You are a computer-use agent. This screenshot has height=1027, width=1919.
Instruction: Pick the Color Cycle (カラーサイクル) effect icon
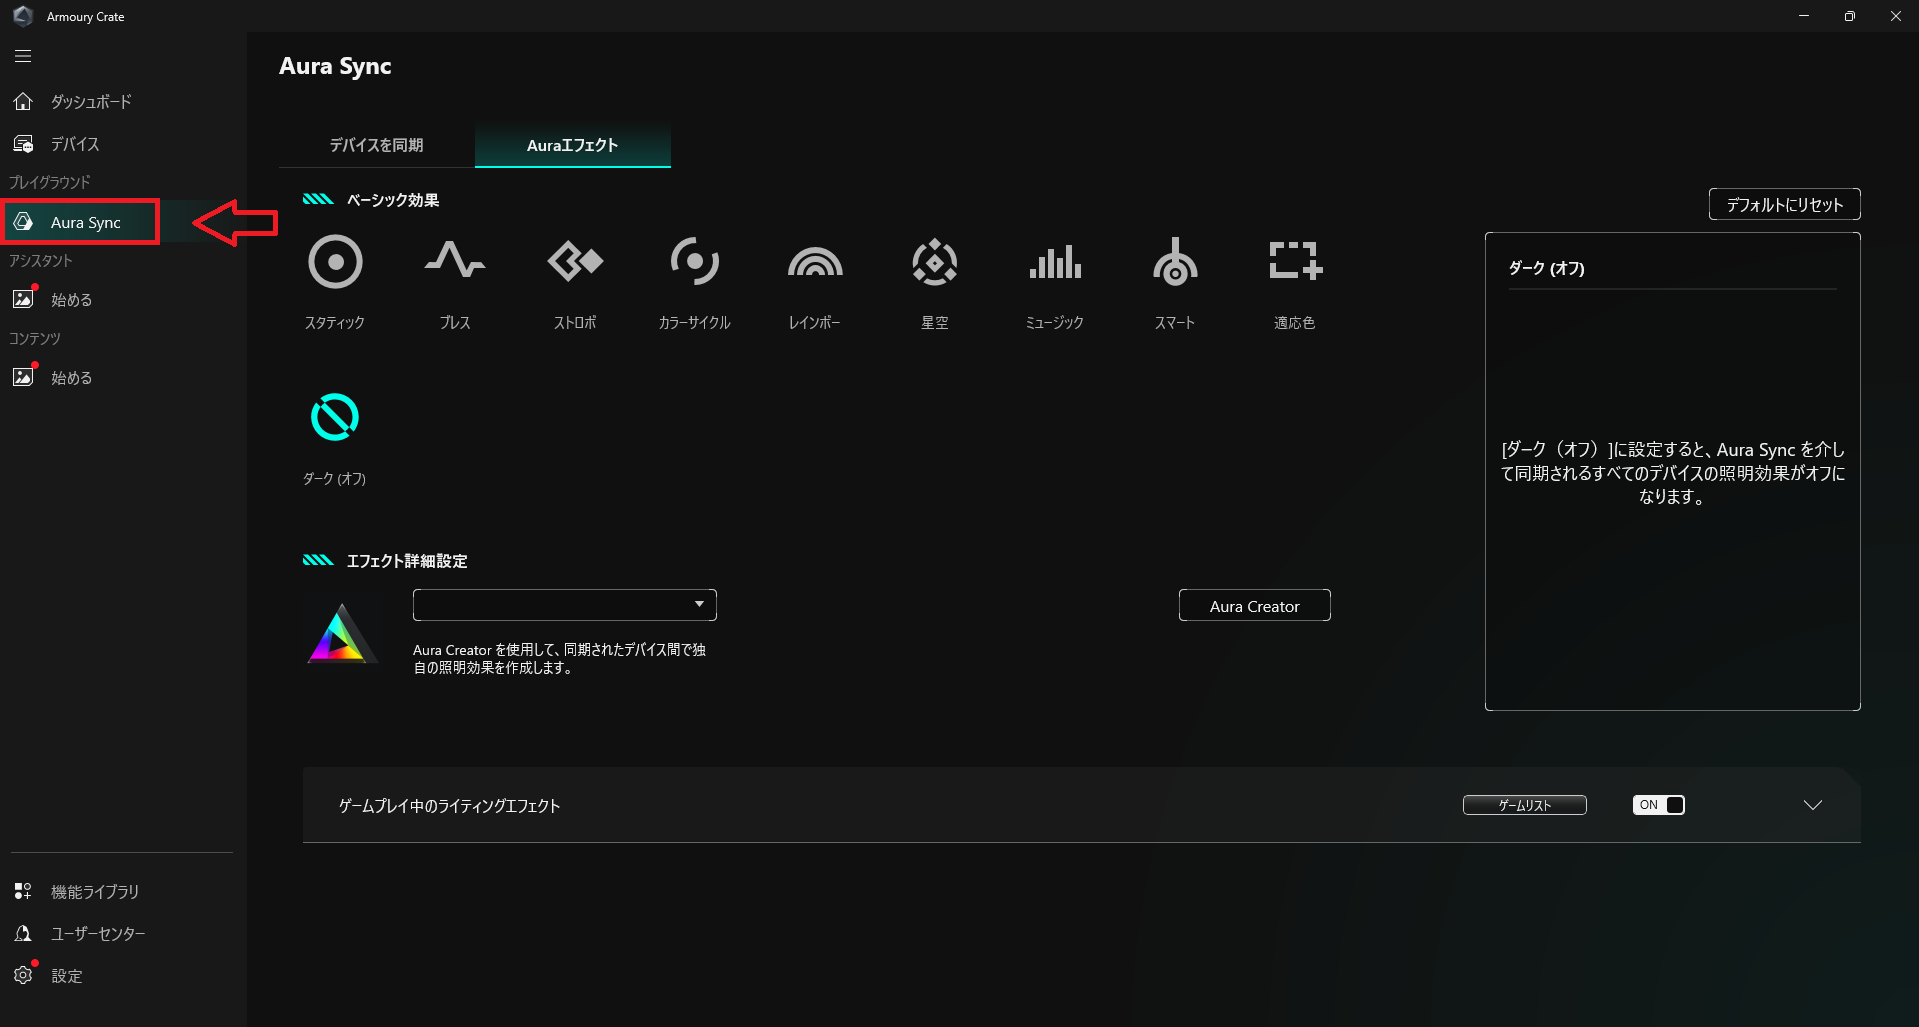pyautogui.click(x=695, y=262)
